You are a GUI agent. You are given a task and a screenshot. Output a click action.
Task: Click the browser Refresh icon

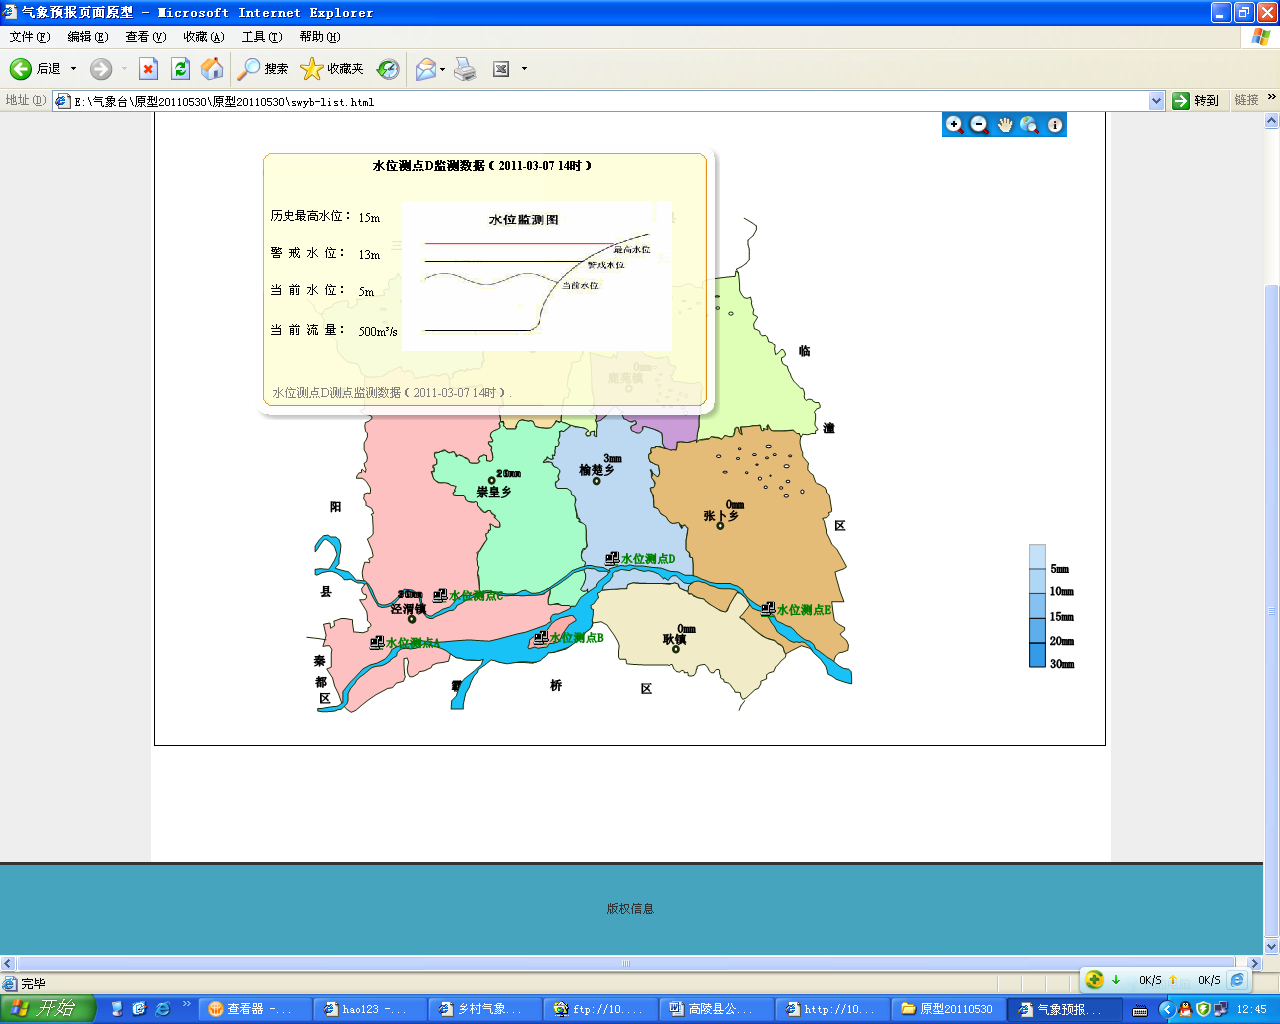pyautogui.click(x=180, y=69)
